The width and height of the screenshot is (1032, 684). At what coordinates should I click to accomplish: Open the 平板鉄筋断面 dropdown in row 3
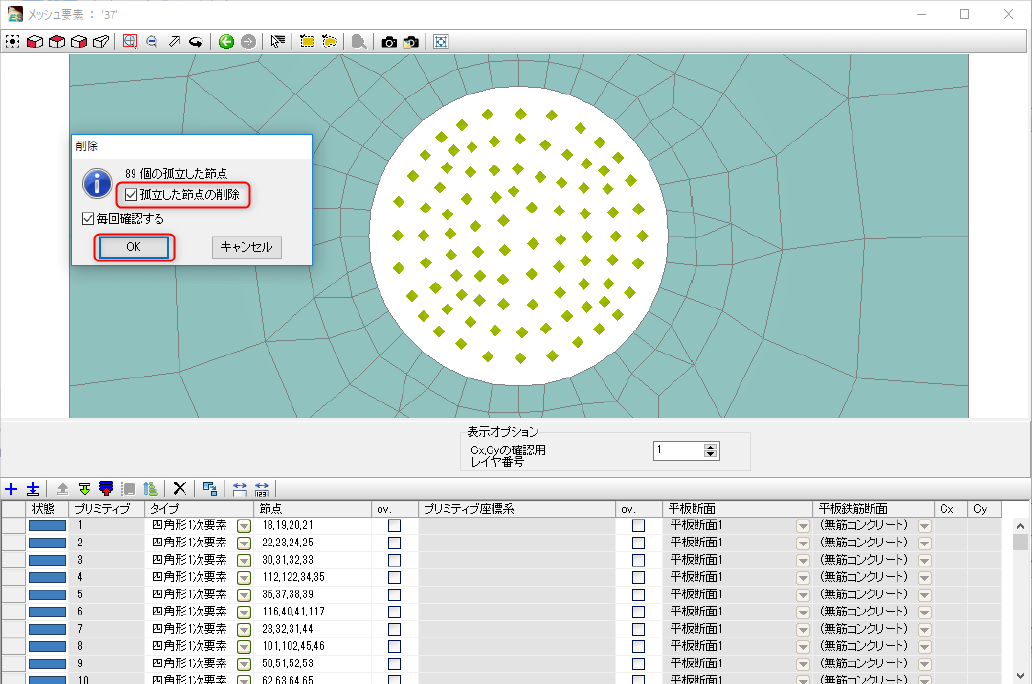click(x=924, y=560)
